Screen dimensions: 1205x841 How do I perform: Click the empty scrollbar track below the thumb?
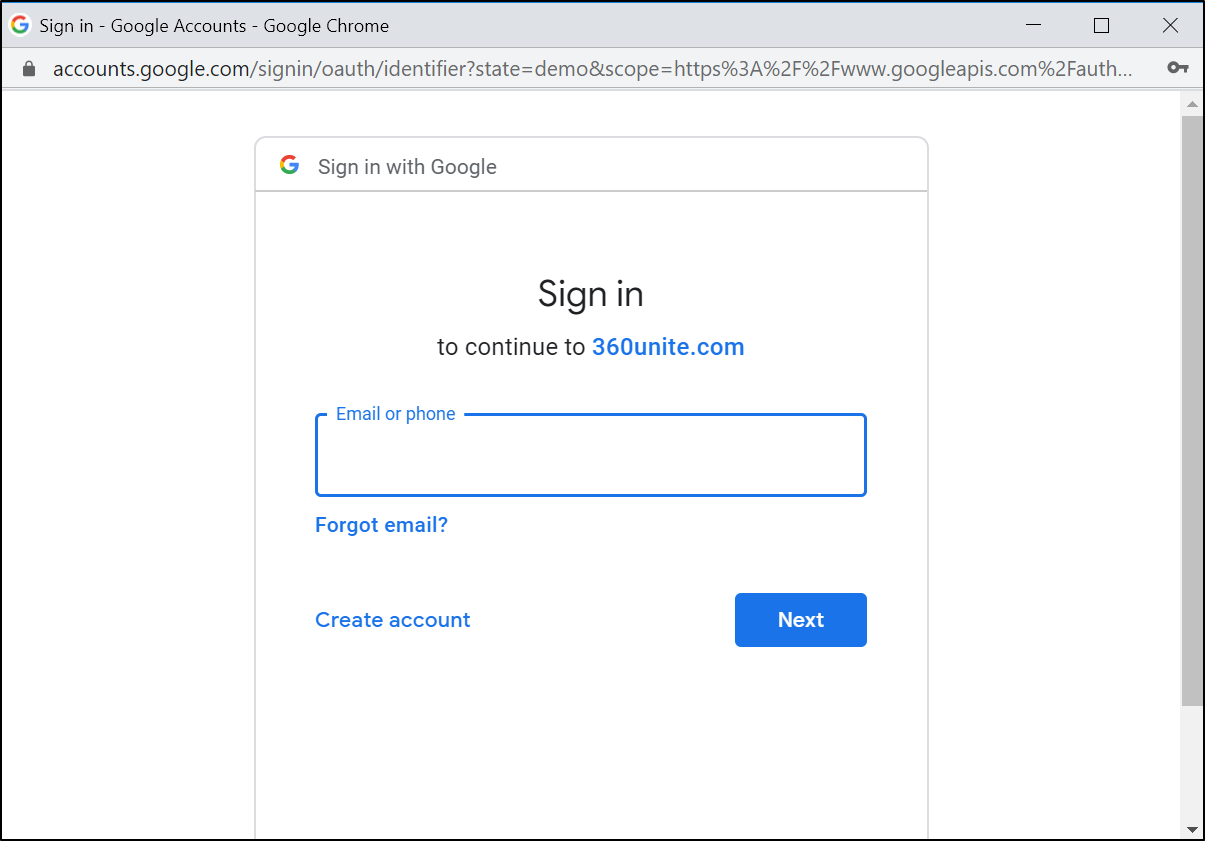(1191, 765)
